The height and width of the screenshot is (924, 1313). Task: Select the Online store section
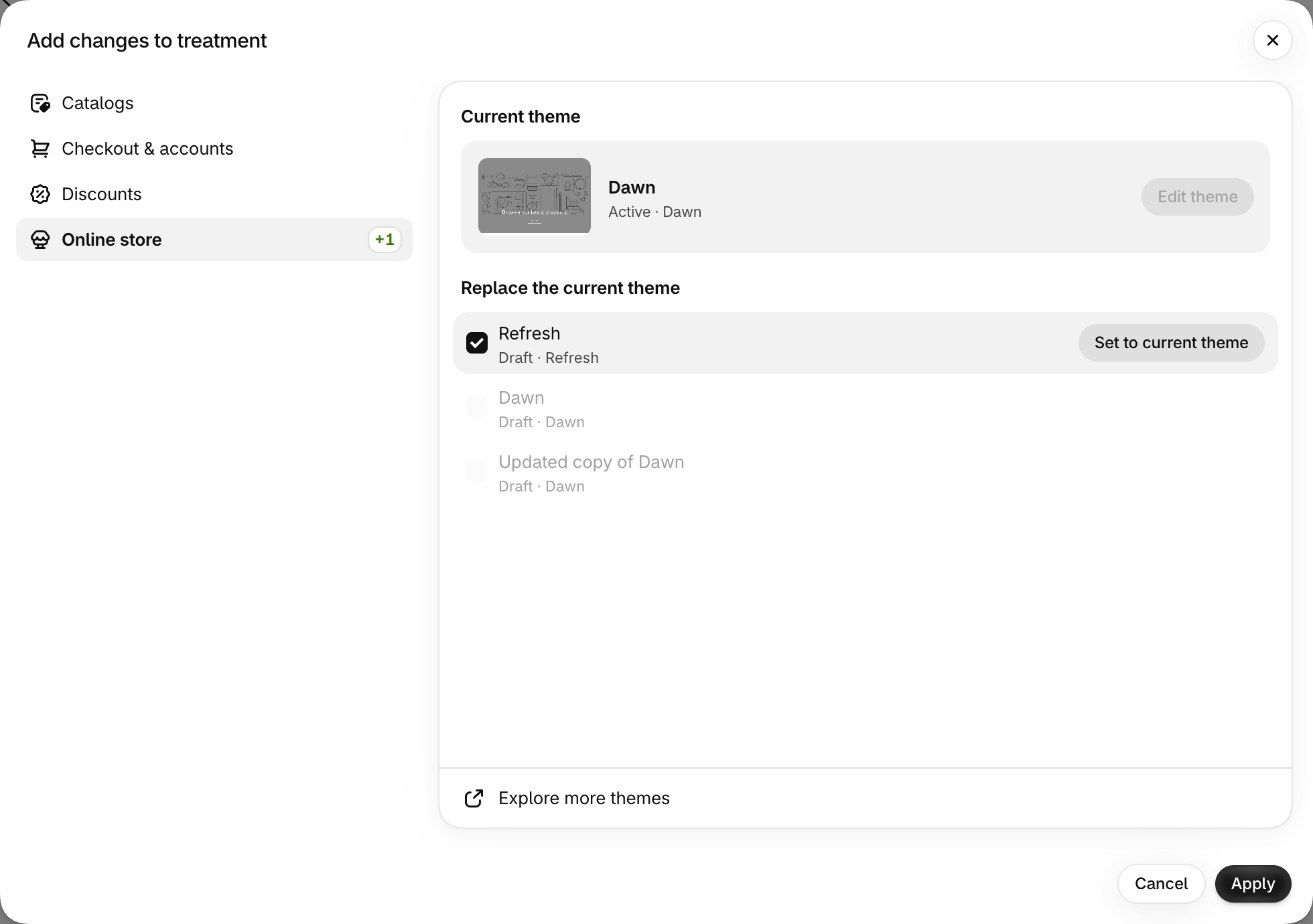pyautogui.click(x=214, y=240)
